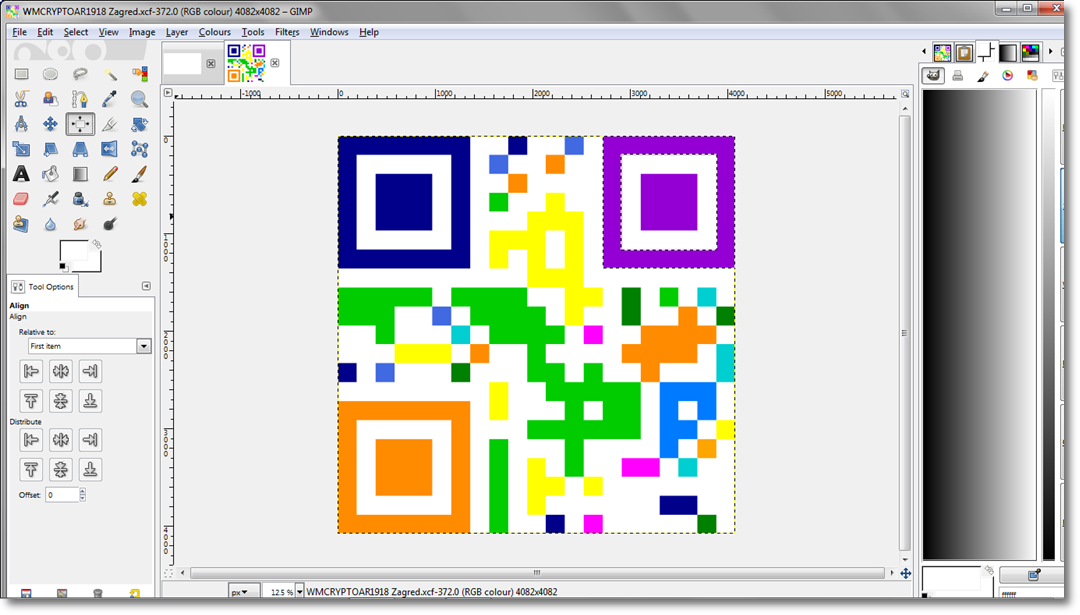Open the Filters menu
Screen dimensions: 1080x615
pyautogui.click(x=287, y=32)
